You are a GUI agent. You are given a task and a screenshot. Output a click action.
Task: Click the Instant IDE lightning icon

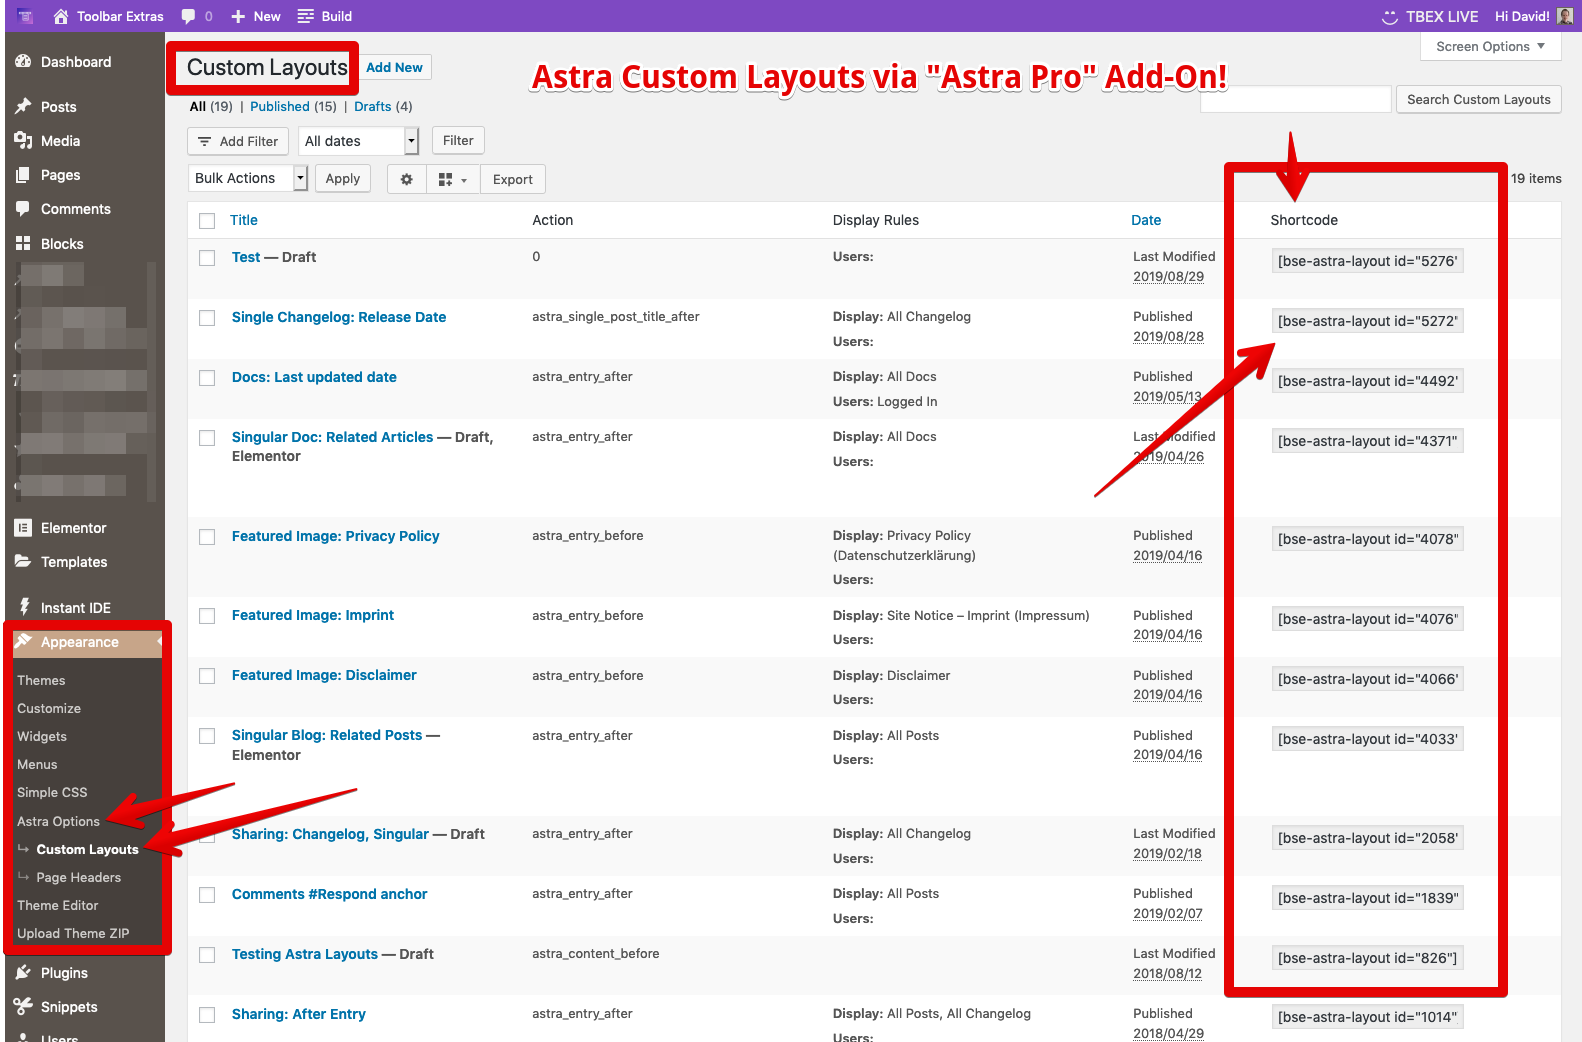pyautogui.click(x=23, y=606)
